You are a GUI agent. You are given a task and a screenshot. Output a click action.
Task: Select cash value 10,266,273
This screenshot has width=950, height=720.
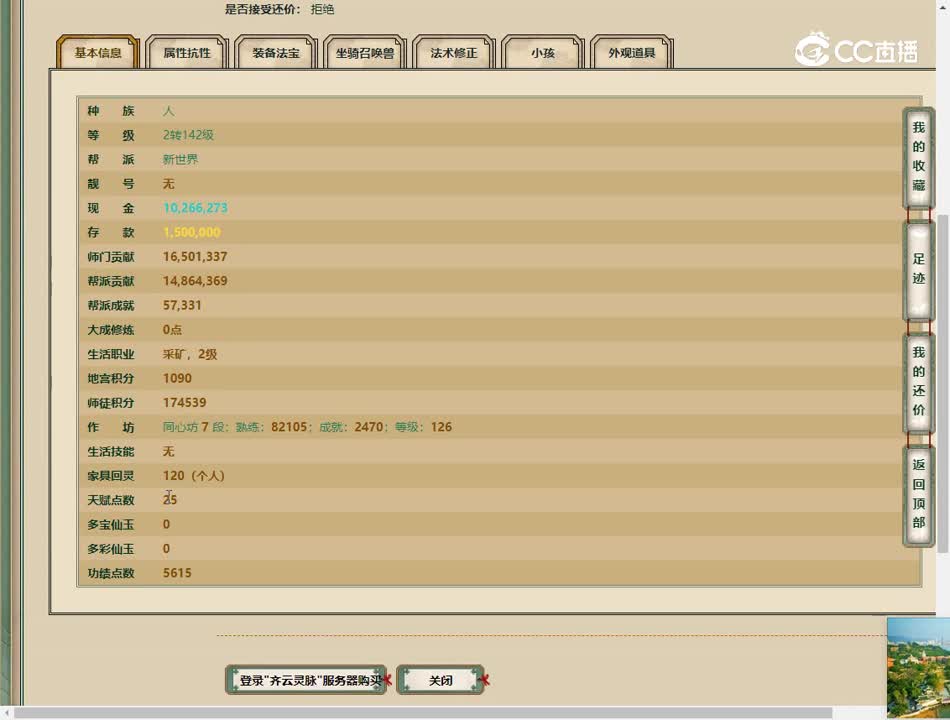195,208
